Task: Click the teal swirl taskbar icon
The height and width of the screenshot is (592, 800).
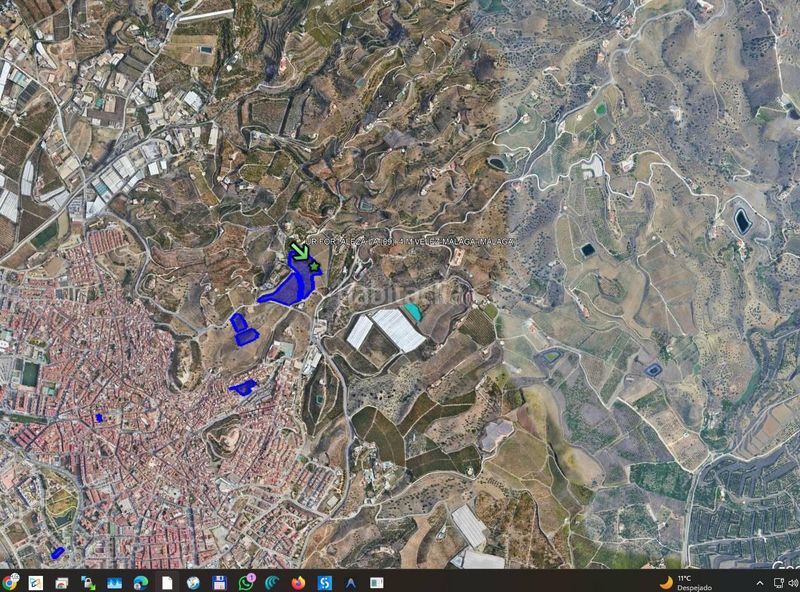Action: click(x=272, y=582)
